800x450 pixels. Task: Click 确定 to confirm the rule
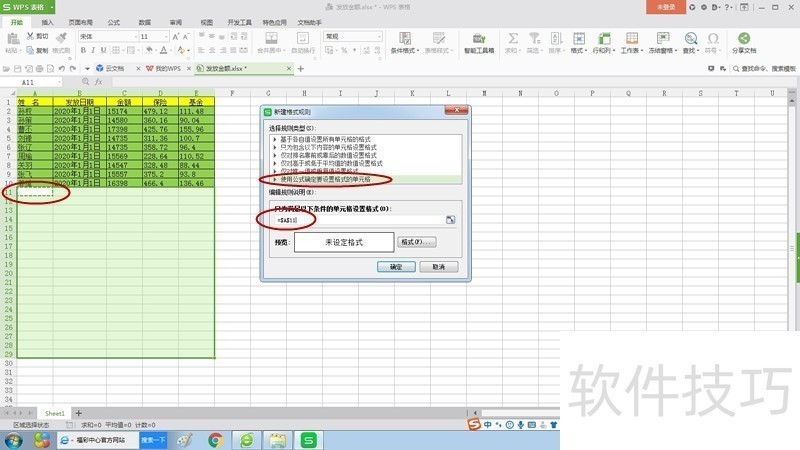[x=396, y=267]
